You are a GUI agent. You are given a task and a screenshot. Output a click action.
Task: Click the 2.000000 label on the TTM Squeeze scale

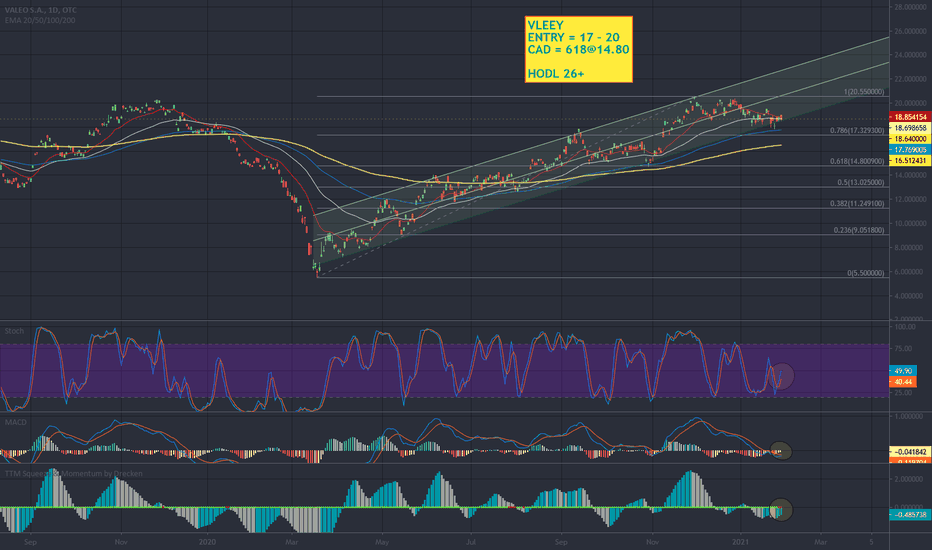[x=910, y=479]
